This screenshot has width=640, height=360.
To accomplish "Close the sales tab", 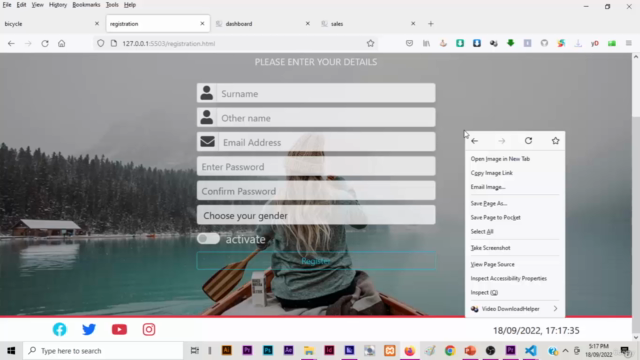I will click(x=413, y=24).
